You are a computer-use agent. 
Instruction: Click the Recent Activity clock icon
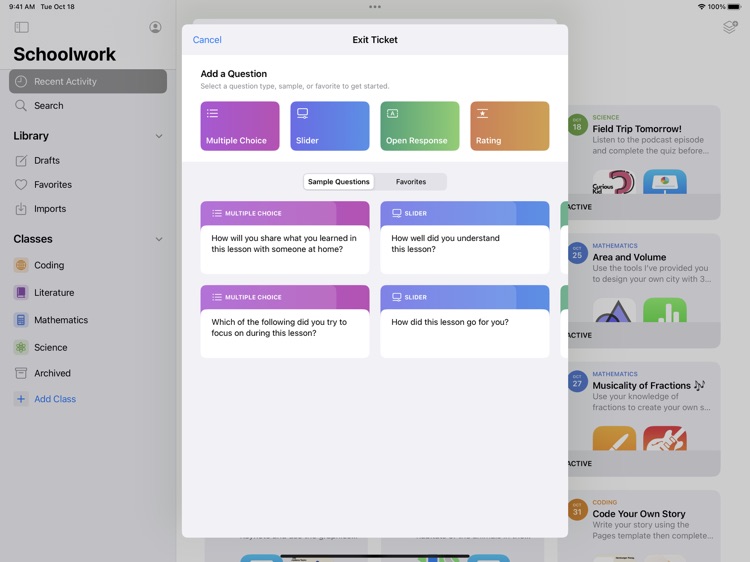pyautogui.click(x=21, y=81)
